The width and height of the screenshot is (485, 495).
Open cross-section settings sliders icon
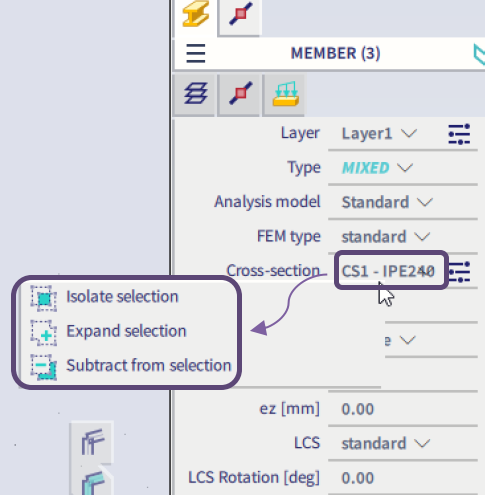tap(460, 272)
